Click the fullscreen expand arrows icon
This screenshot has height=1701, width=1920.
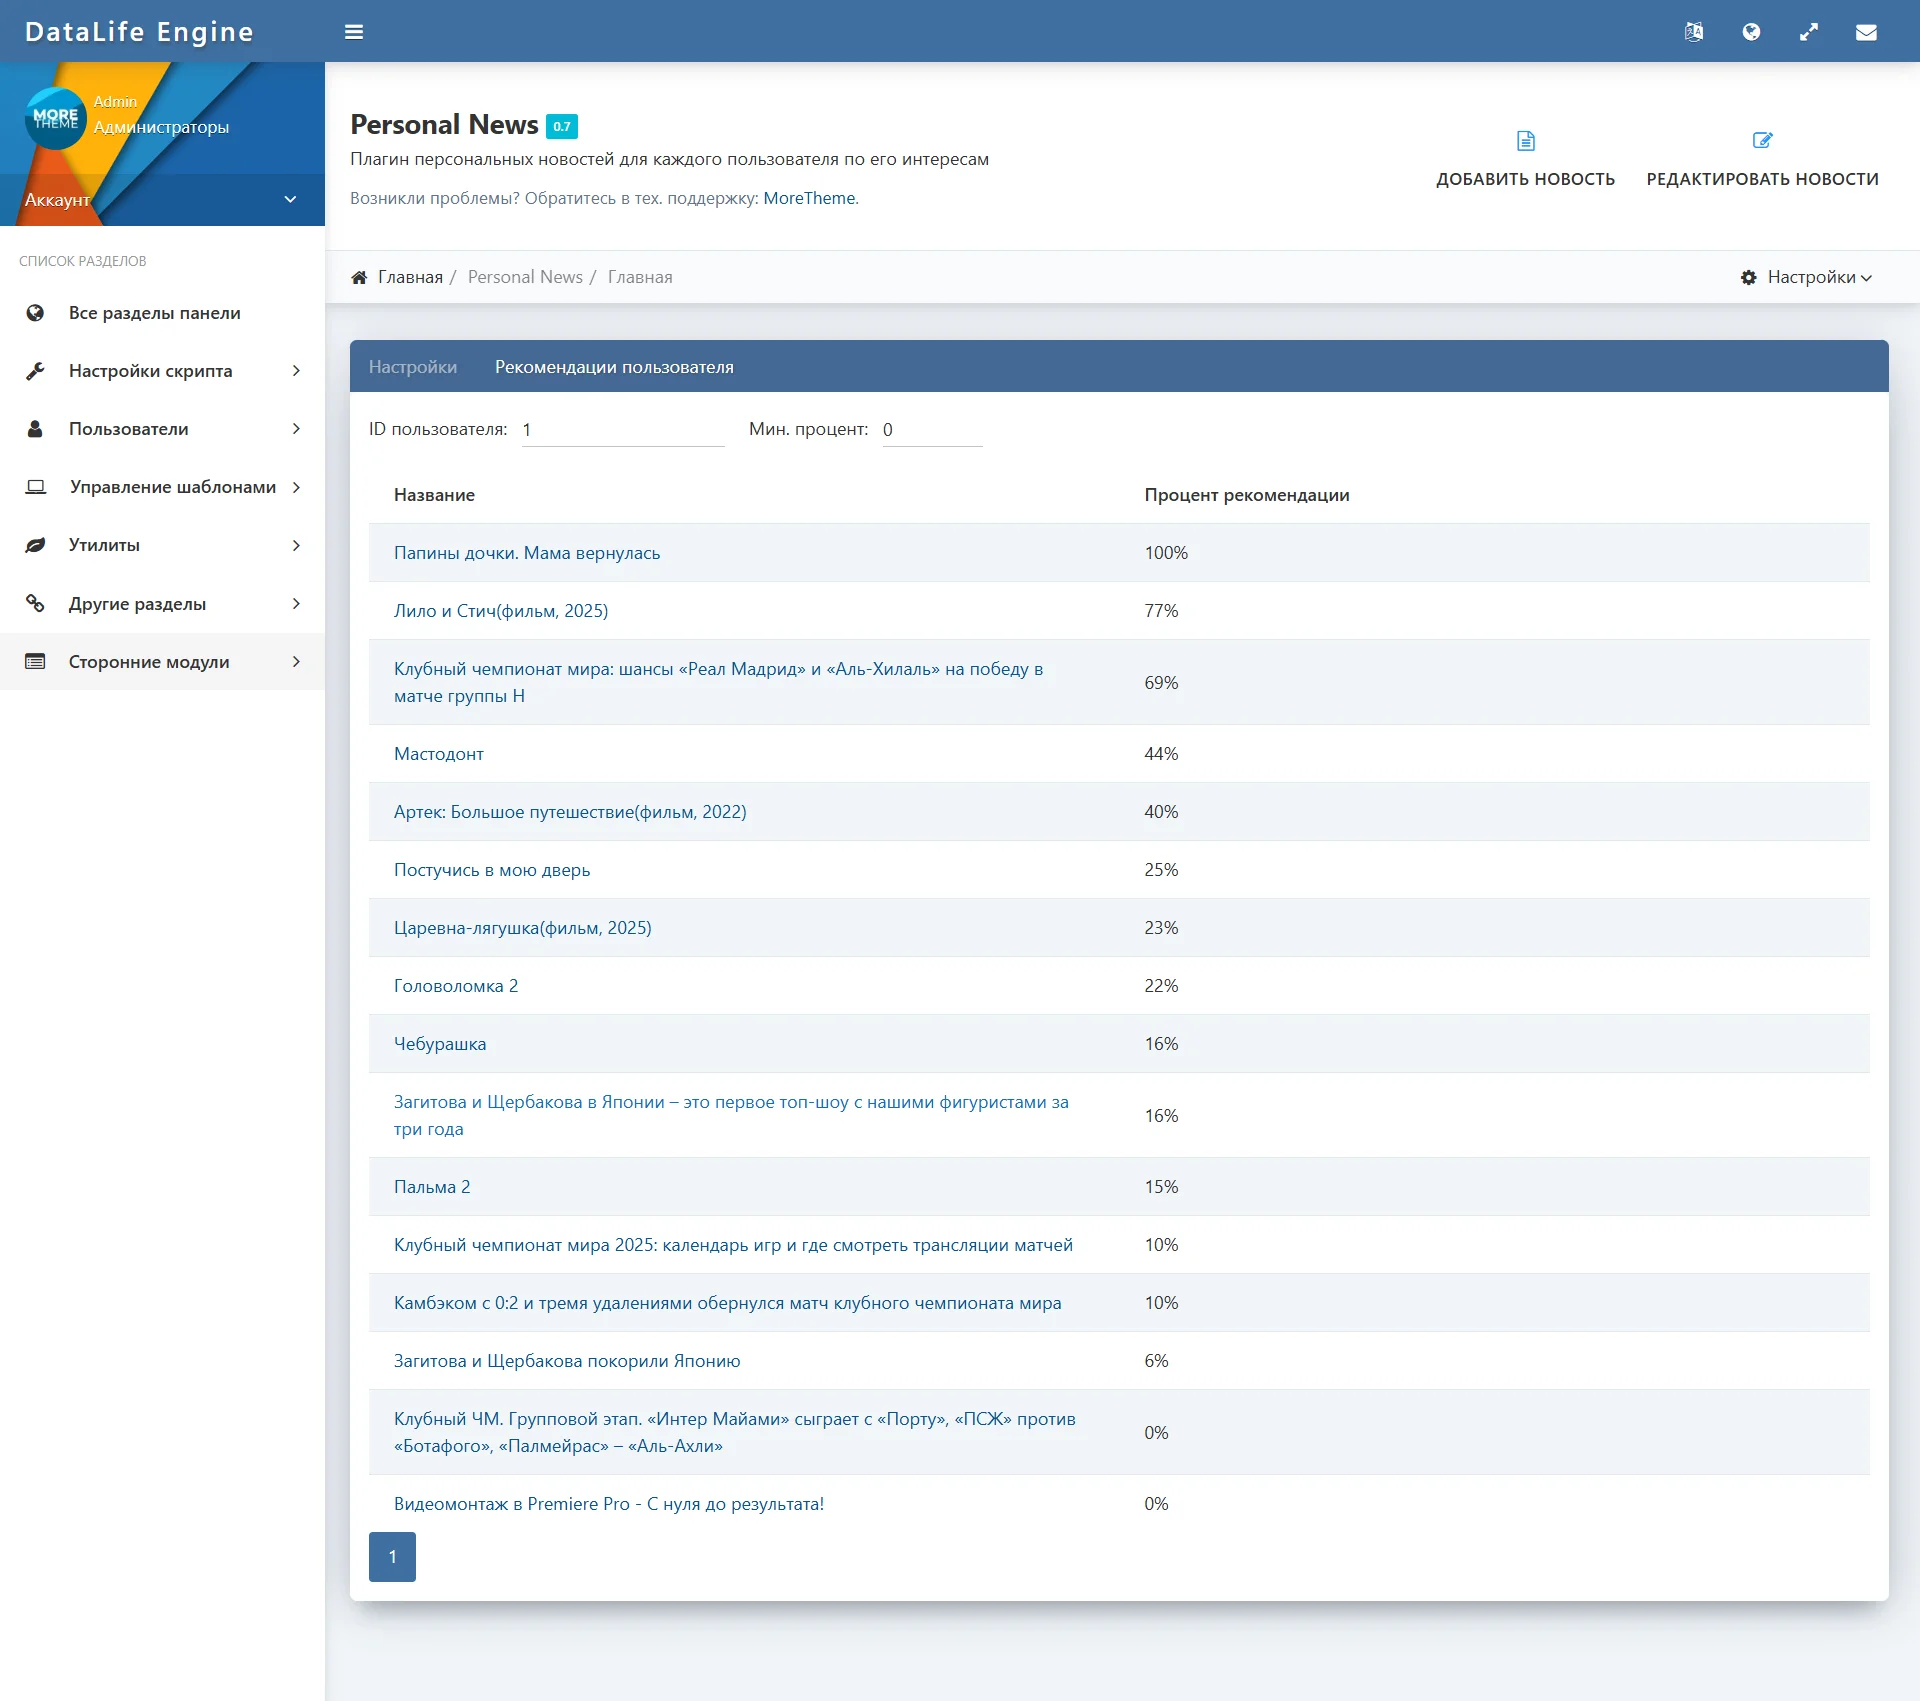(x=1808, y=32)
